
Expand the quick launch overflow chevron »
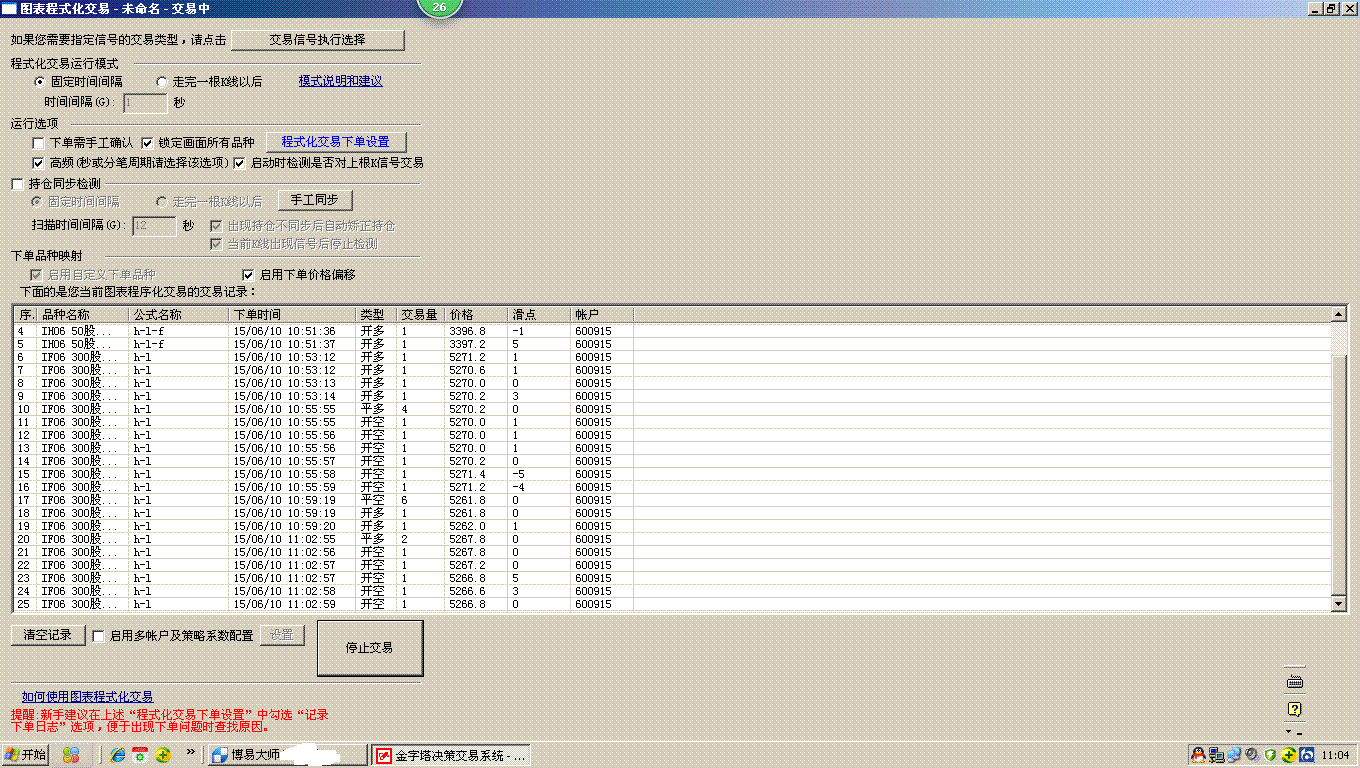(x=190, y=752)
